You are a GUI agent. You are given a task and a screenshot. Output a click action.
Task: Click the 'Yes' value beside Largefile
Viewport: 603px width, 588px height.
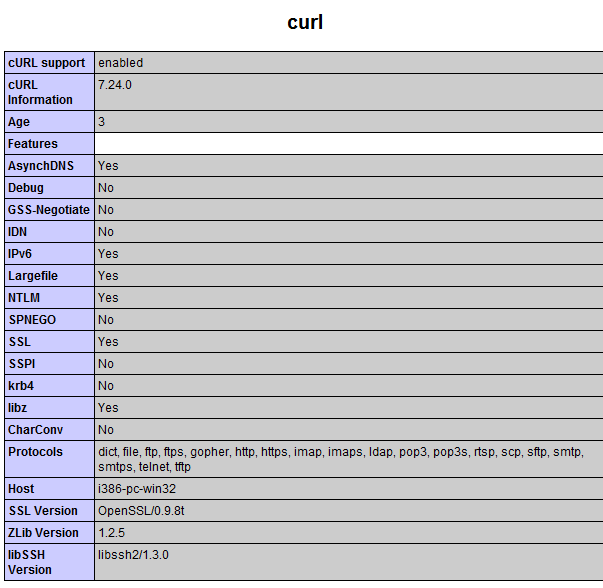click(x=108, y=276)
